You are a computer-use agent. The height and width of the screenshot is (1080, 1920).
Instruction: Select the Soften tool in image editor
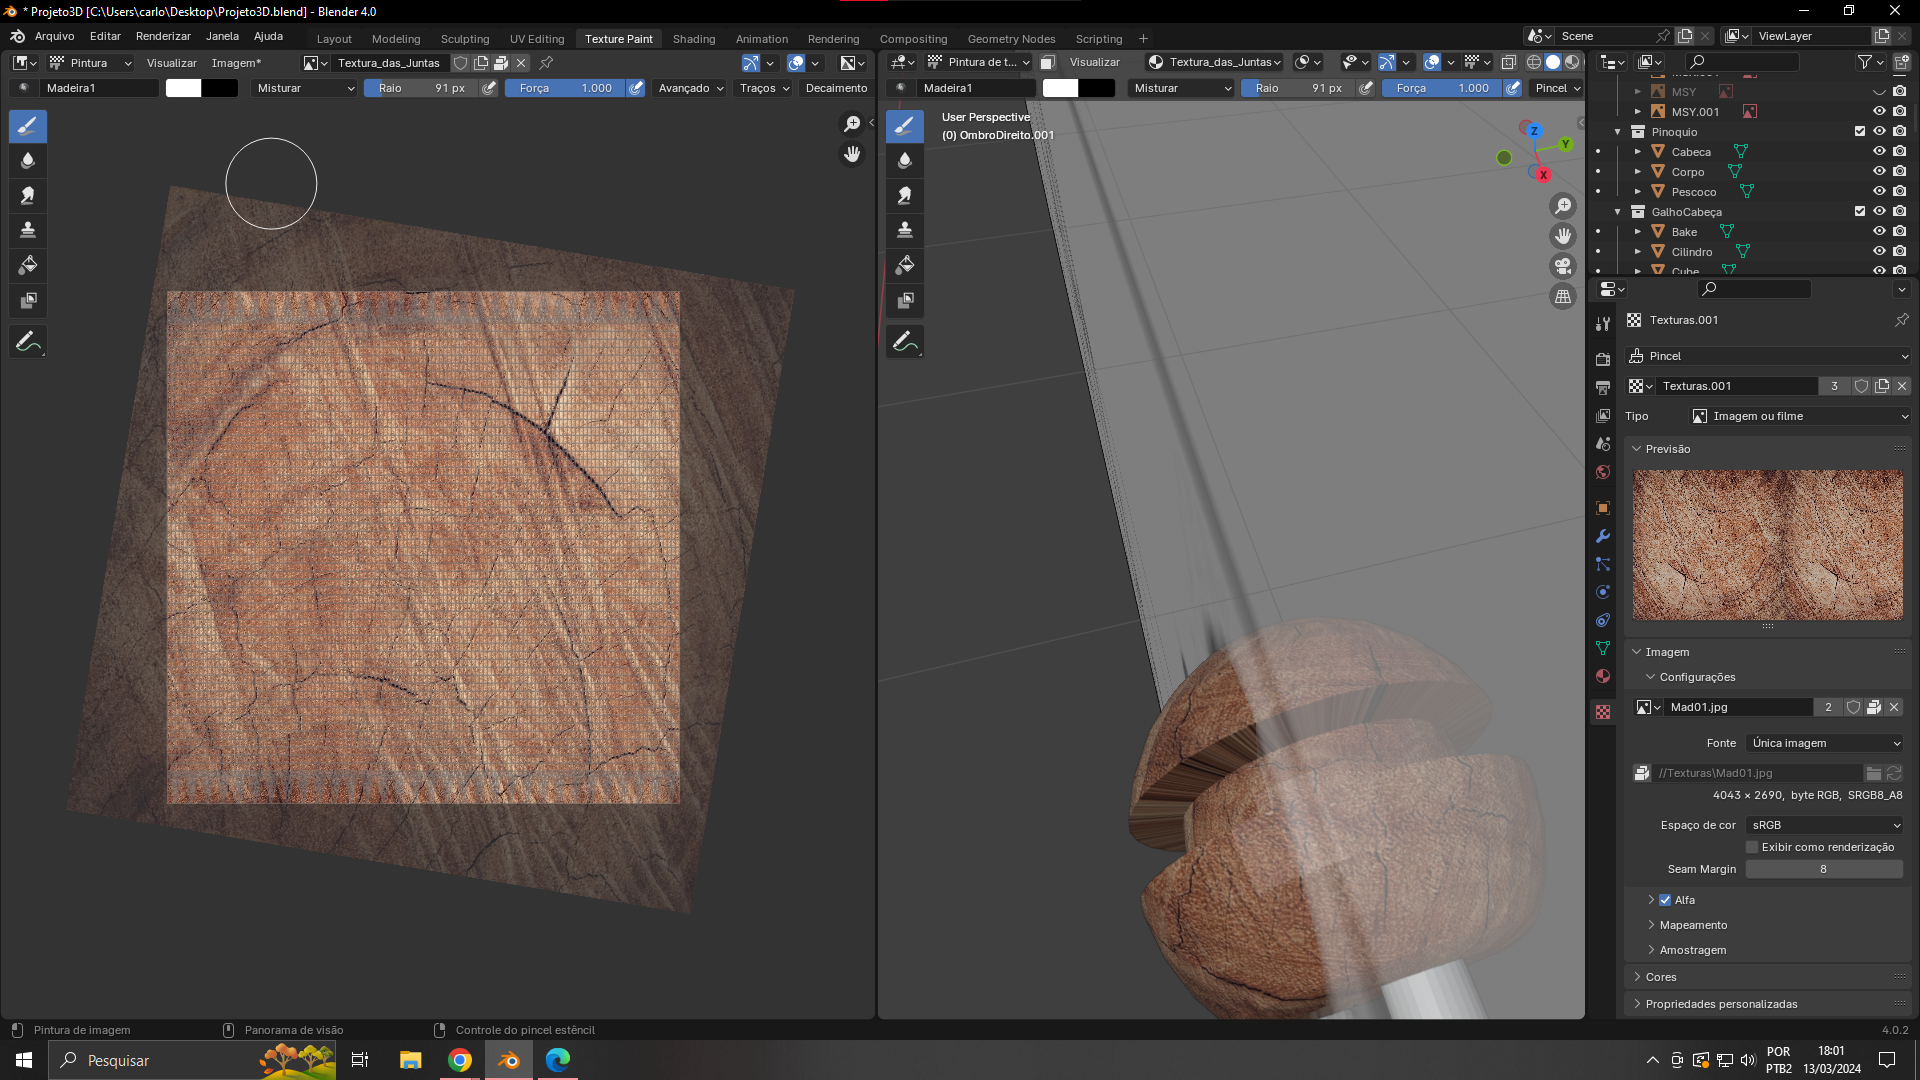(x=28, y=161)
